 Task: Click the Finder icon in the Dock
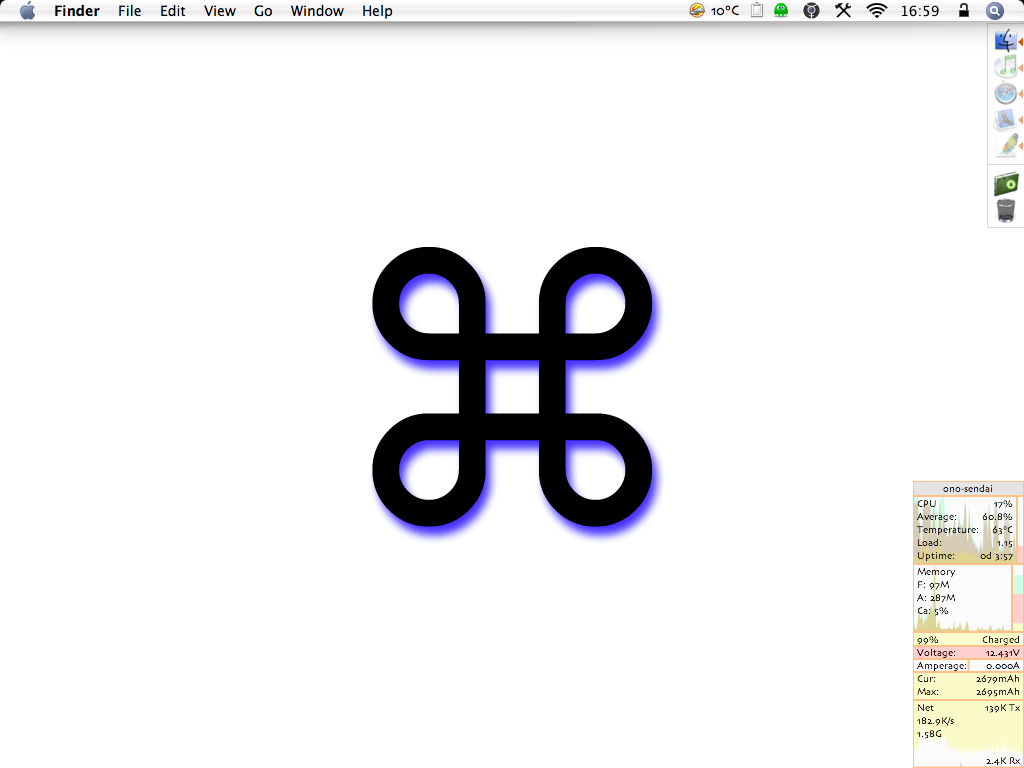[1006, 40]
